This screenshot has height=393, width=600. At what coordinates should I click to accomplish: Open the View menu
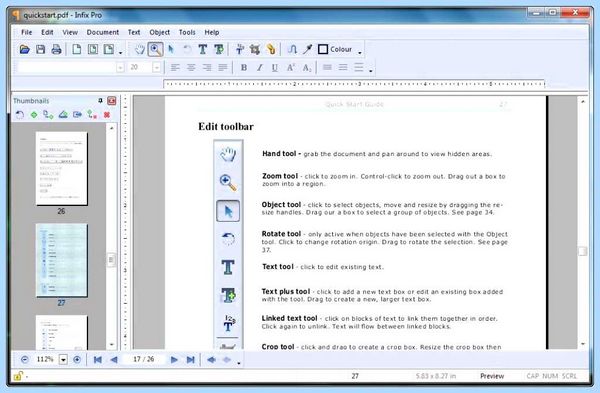70,32
